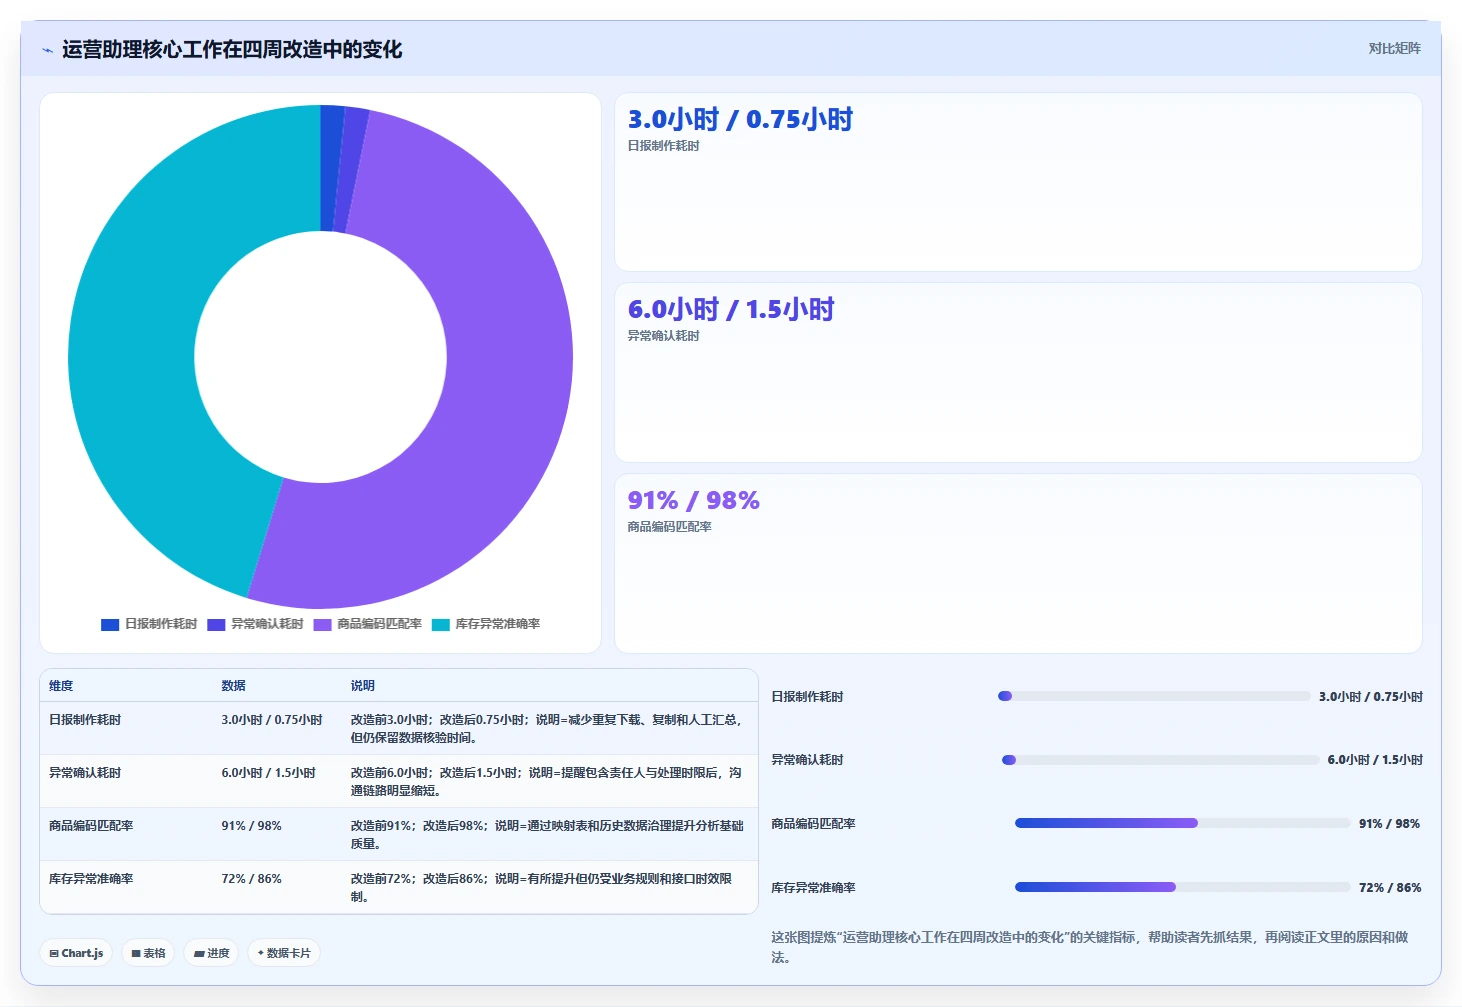Open the 91% / 98% data card
Image resolution: width=1462 pixels, height=1007 pixels.
pyautogui.click(x=1018, y=563)
